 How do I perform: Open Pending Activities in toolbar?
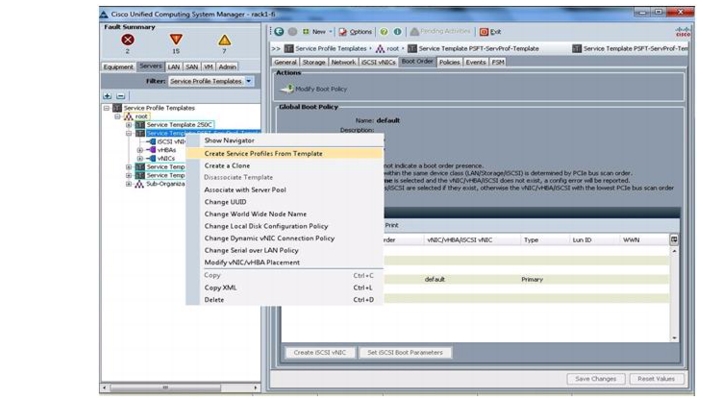click(x=440, y=31)
